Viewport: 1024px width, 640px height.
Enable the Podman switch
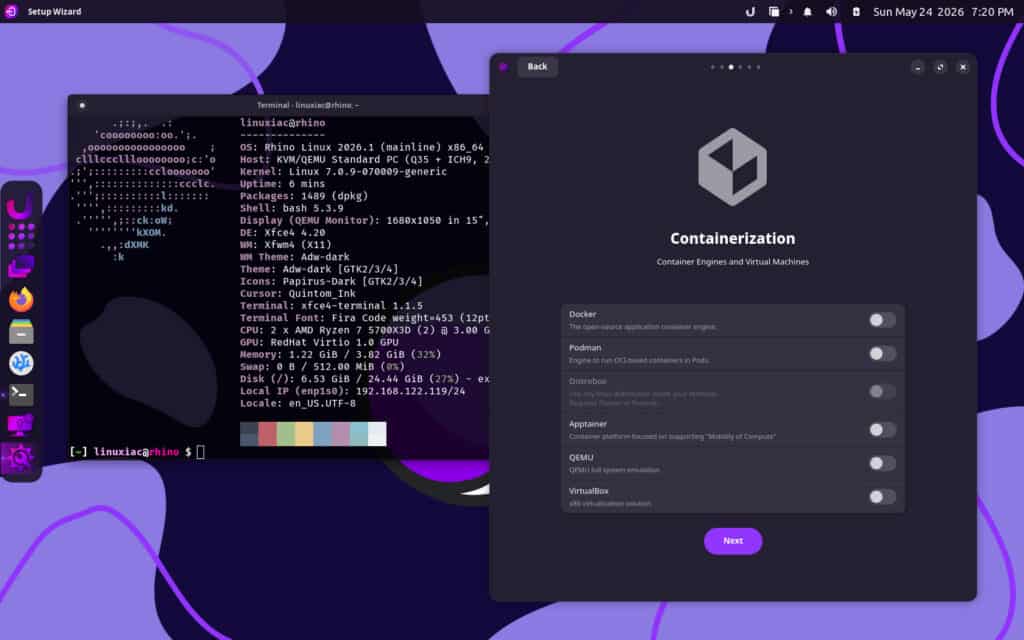click(882, 354)
